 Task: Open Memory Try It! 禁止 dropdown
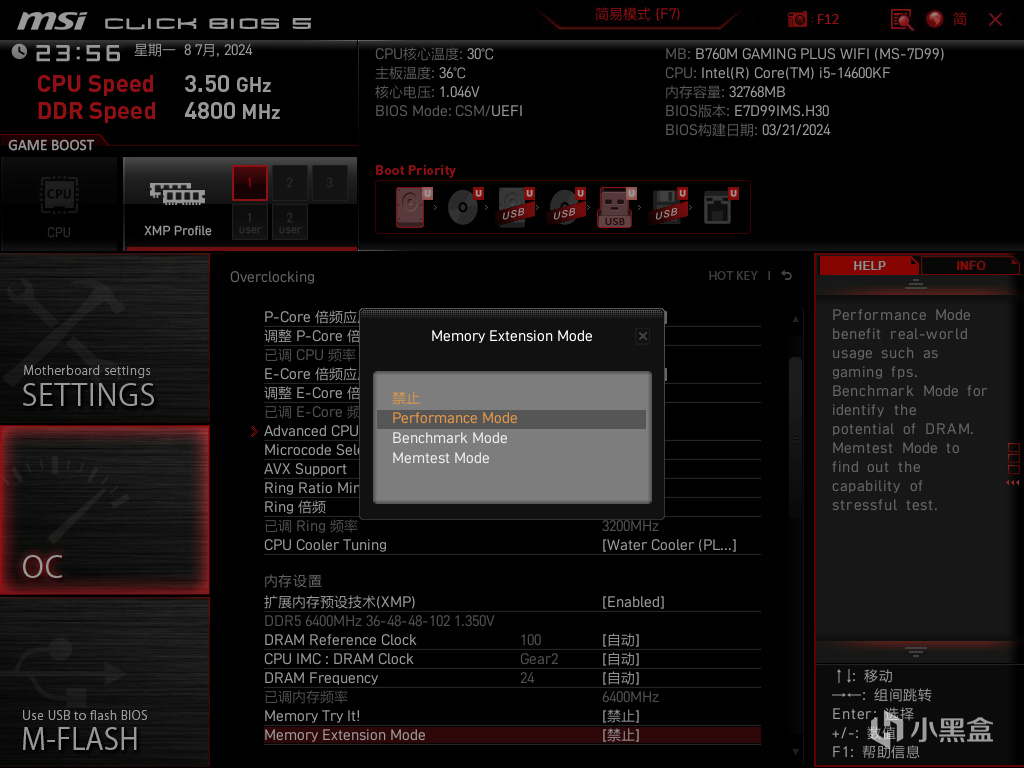click(x=620, y=716)
